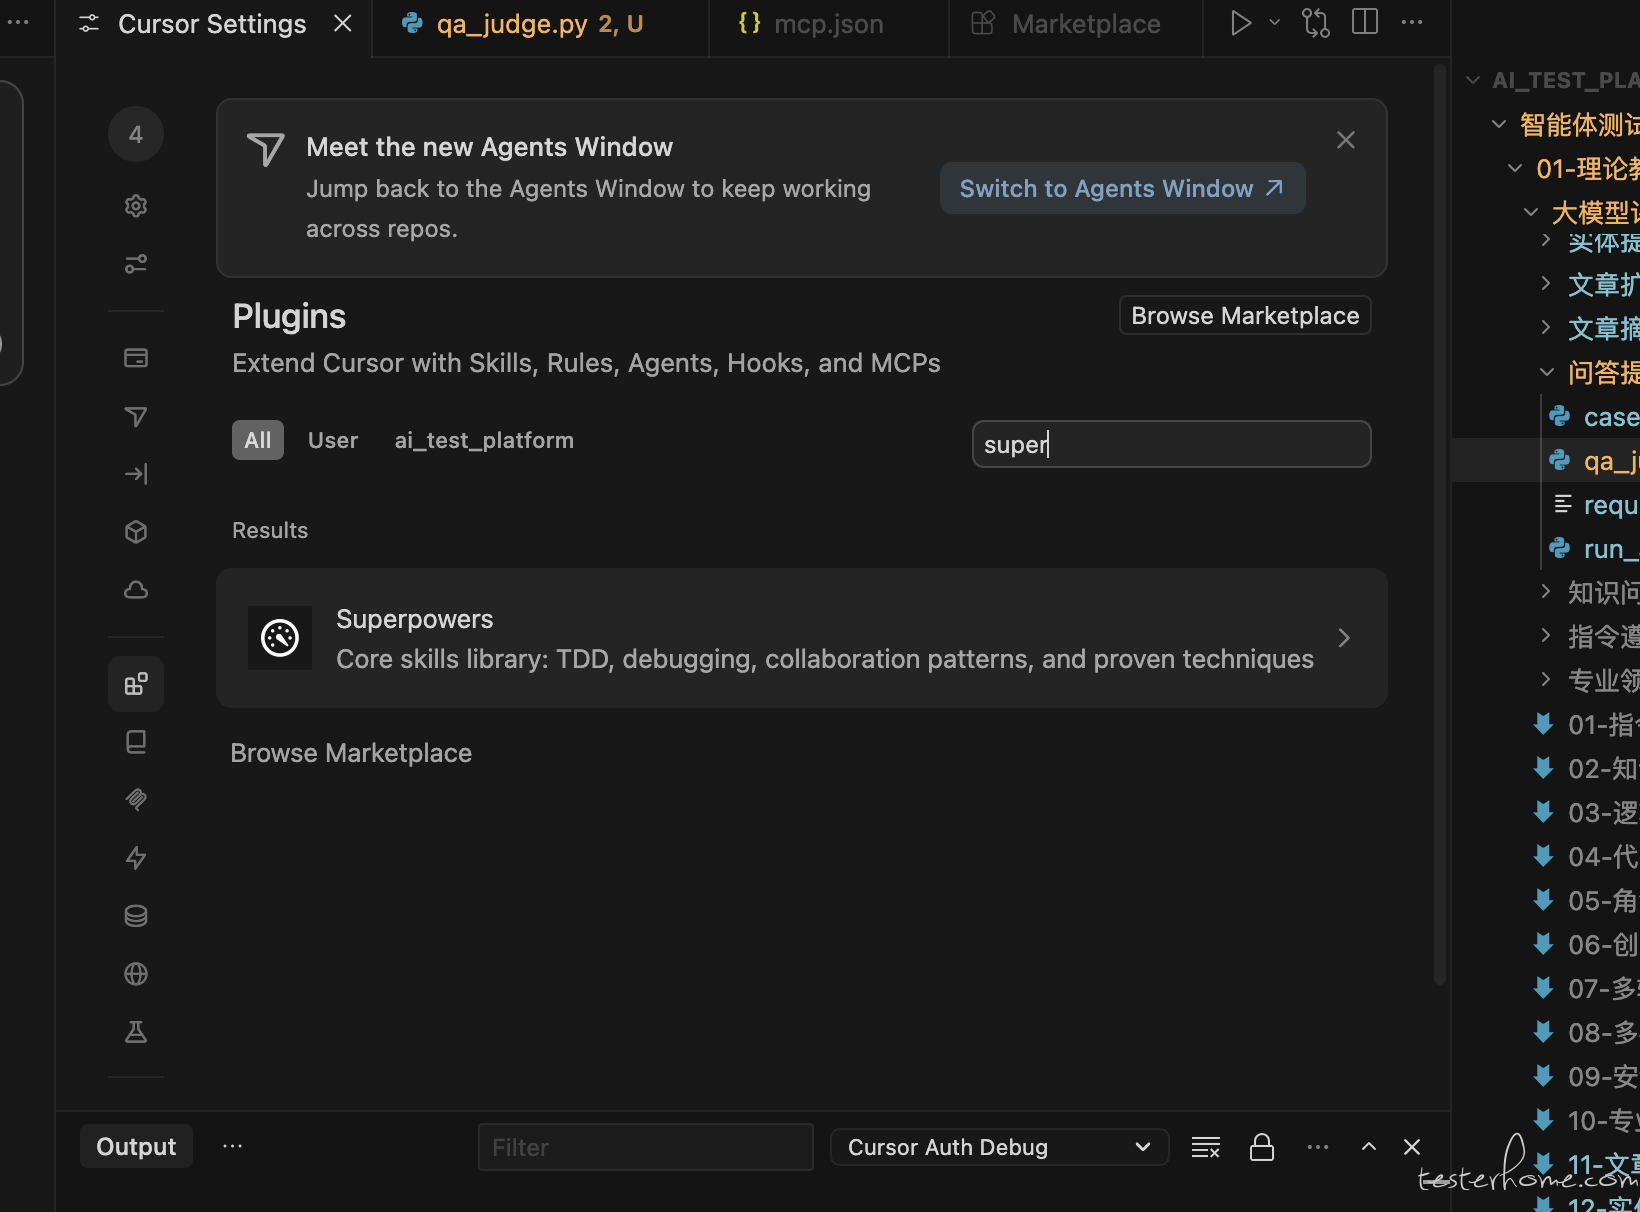Viewport: 1640px width, 1212px height.
Task: Select the Plugins icon in settings sidebar
Action: click(x=136, y=684)
